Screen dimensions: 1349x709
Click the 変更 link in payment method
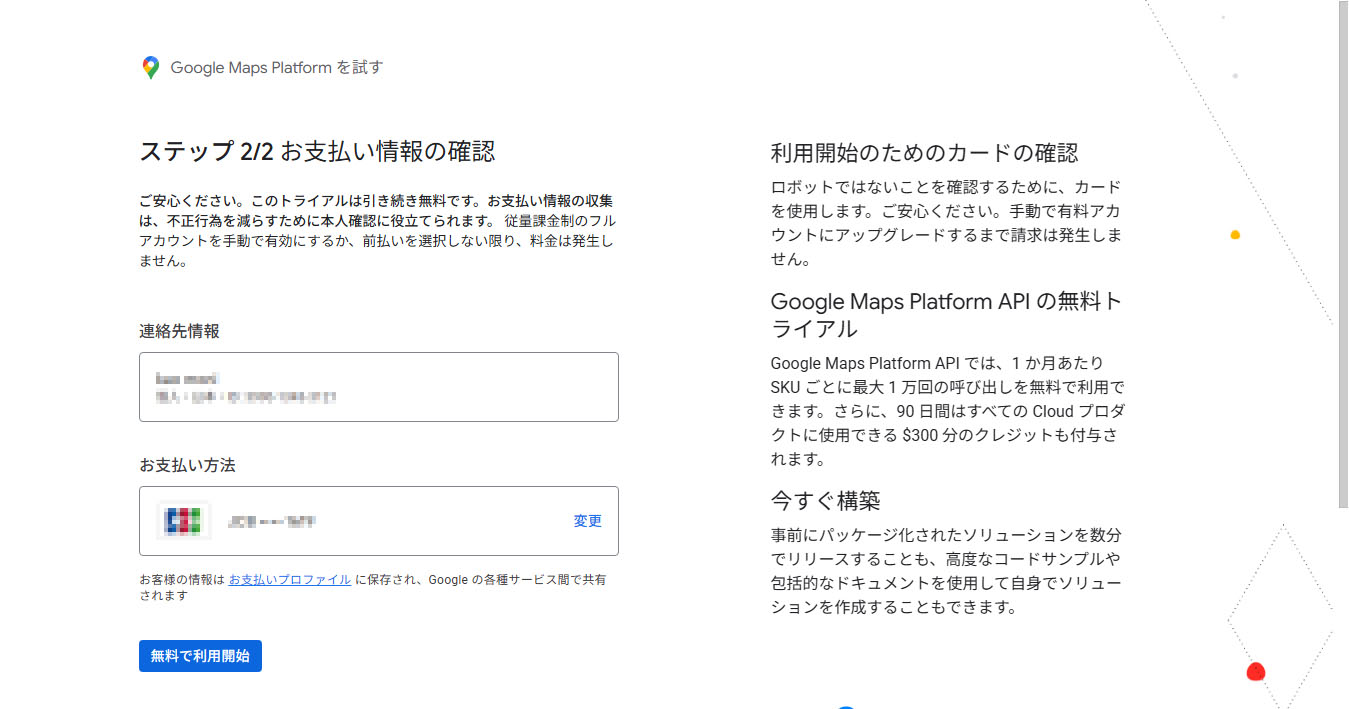(587, 521)
